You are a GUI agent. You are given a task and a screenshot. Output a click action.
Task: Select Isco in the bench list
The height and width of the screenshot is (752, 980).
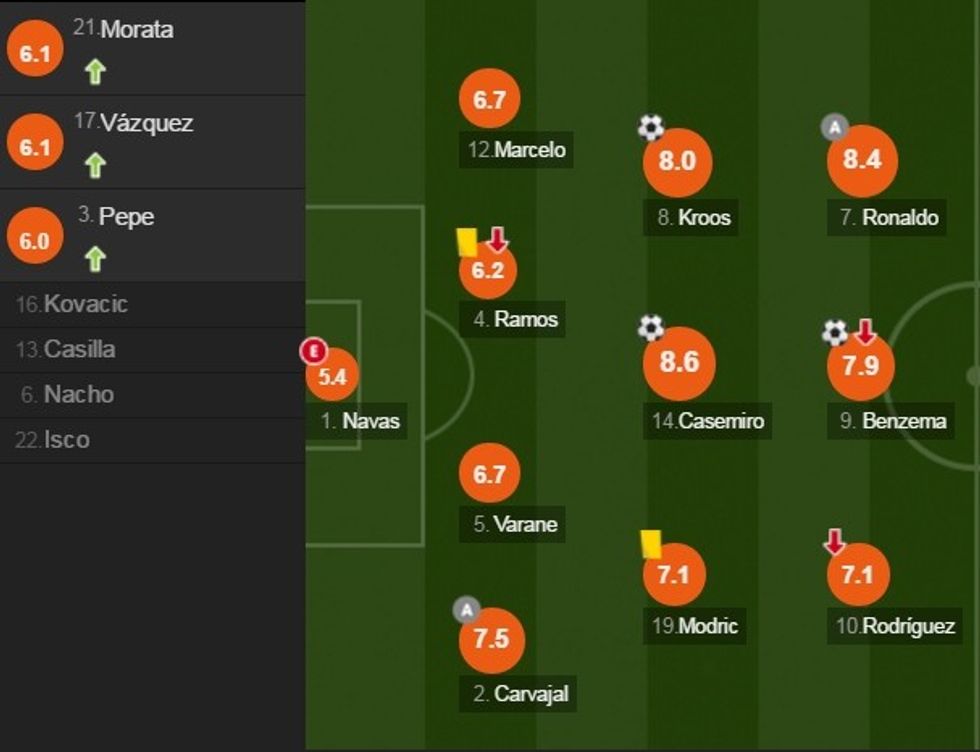[x=66, y=439]
